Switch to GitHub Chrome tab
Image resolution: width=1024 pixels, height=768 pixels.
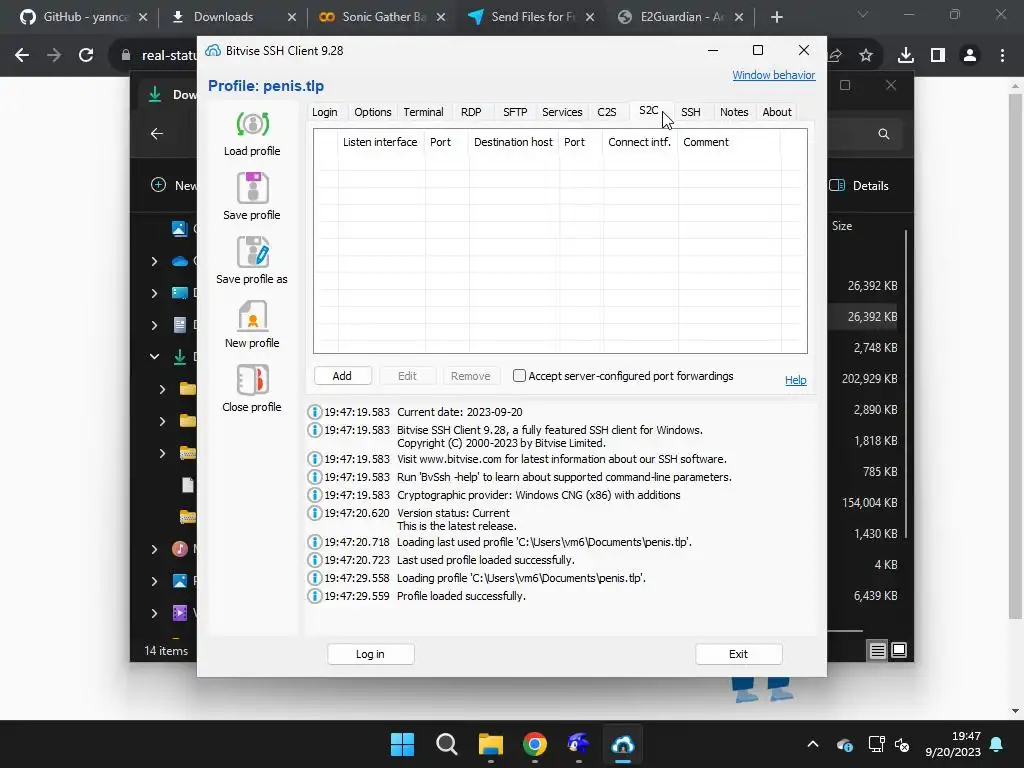83,17
